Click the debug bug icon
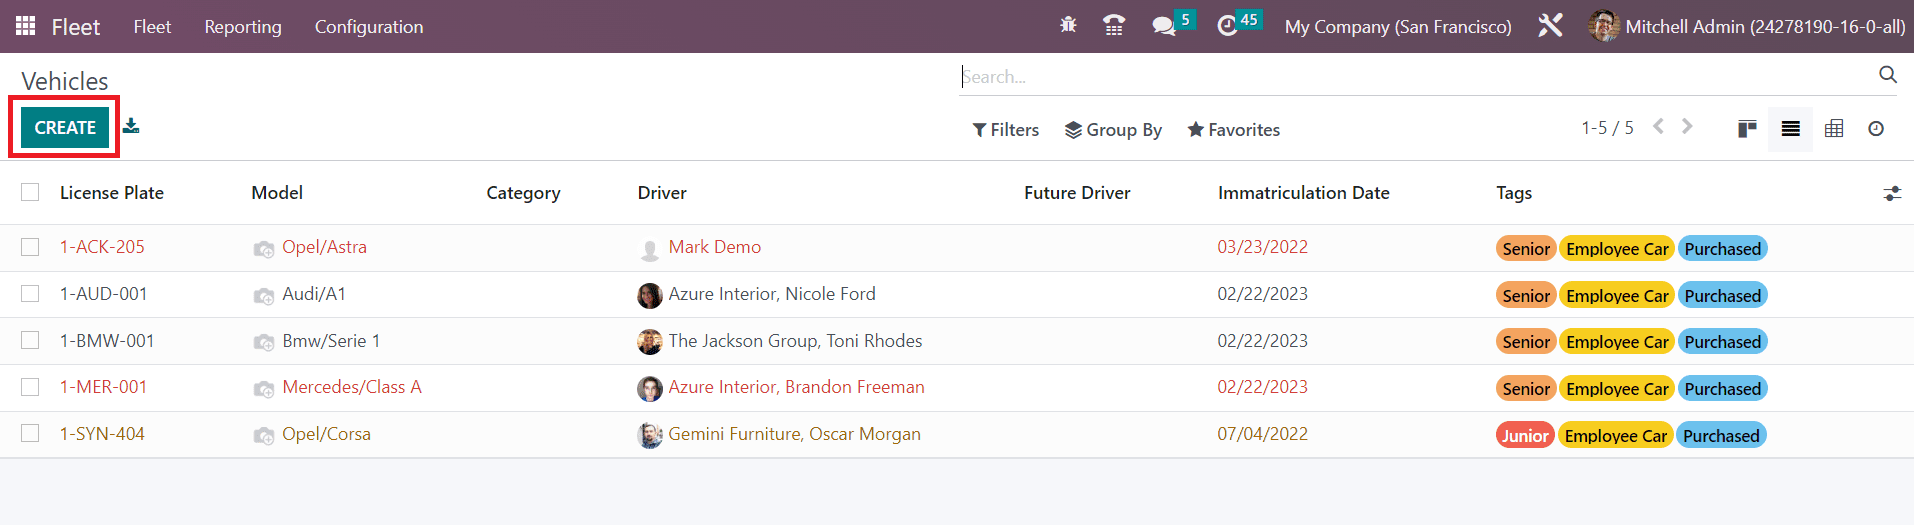Screen dimensions: 1914x525 click(1068, 26)
